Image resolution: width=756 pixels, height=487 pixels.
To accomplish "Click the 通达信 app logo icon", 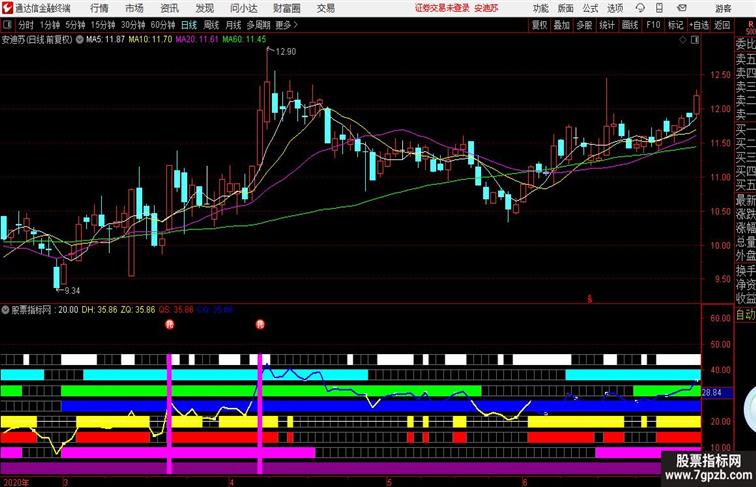I will [7, 8].
